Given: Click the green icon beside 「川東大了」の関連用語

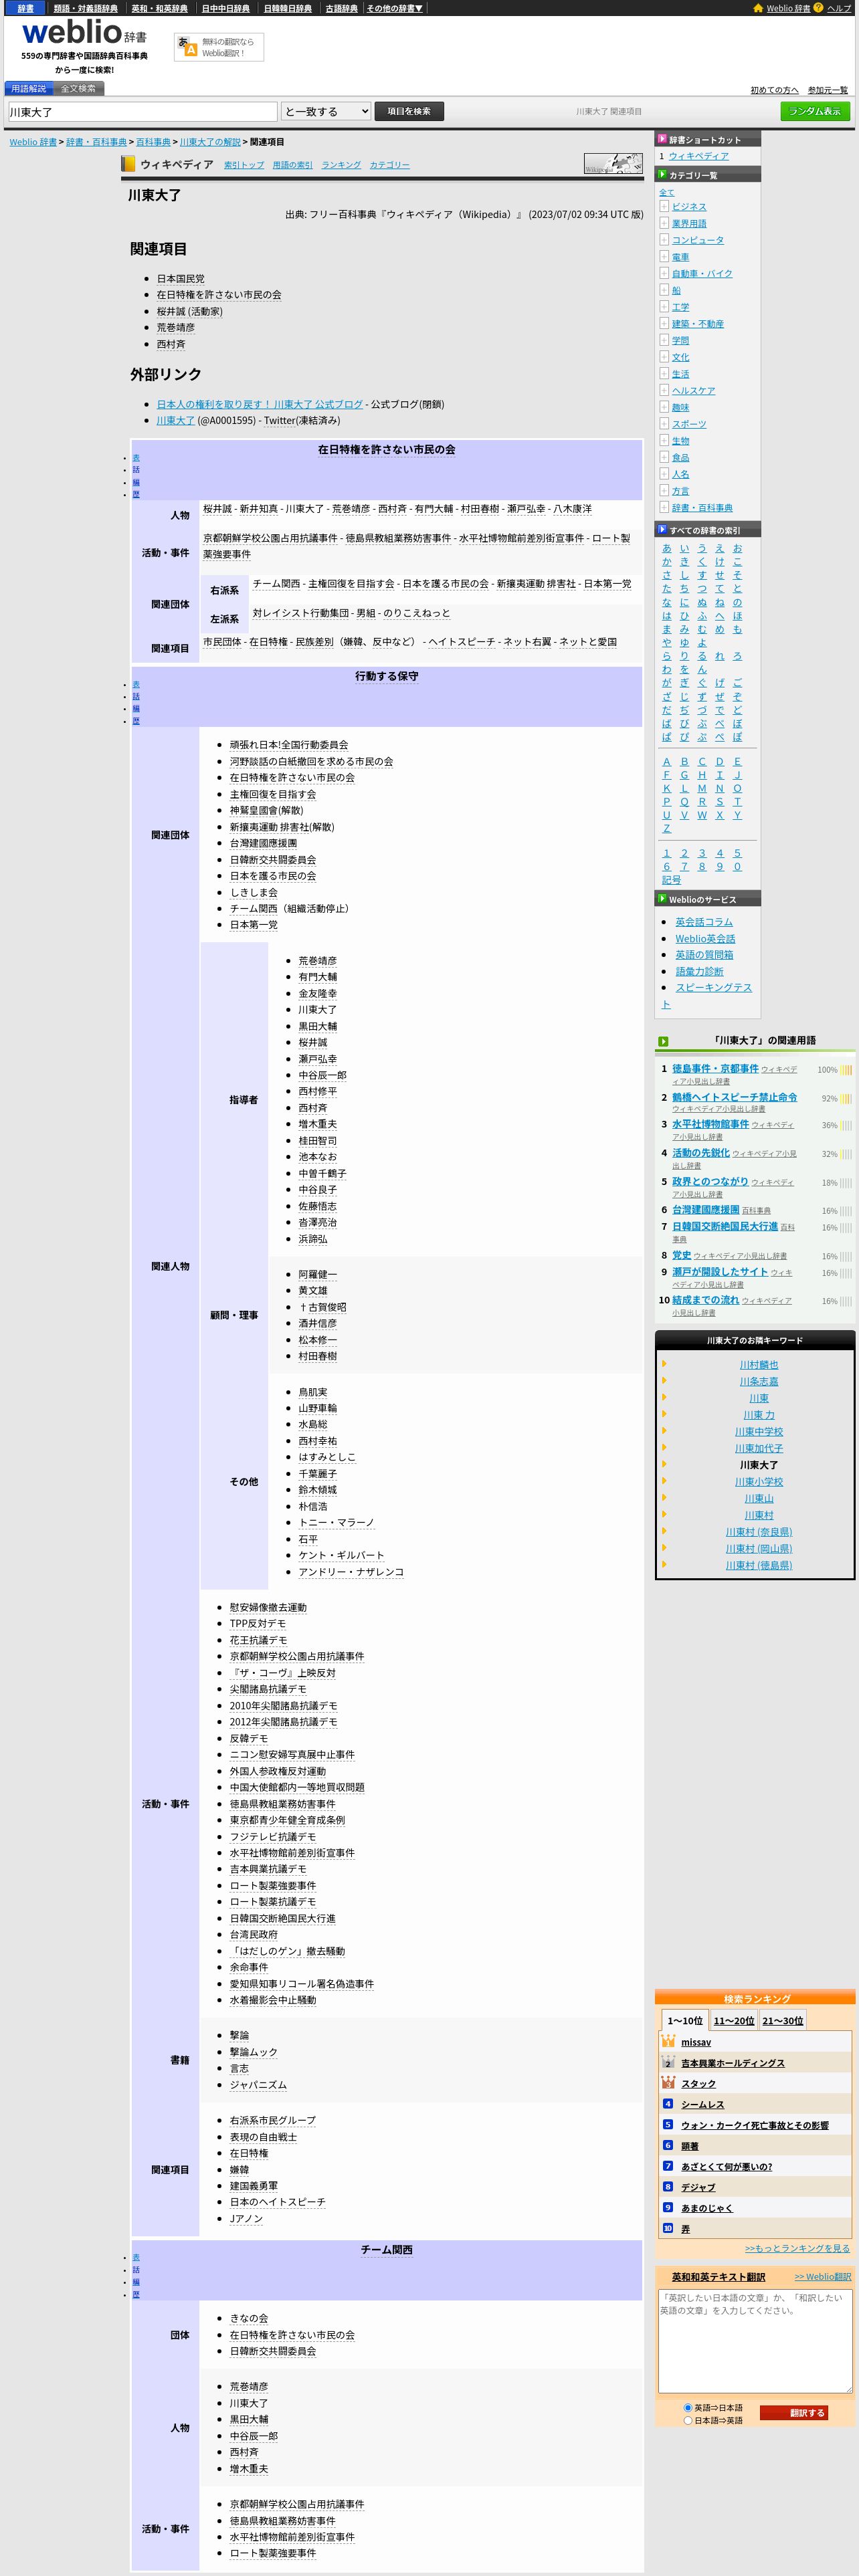Looking at the screenshot, I should [663, 1041].
